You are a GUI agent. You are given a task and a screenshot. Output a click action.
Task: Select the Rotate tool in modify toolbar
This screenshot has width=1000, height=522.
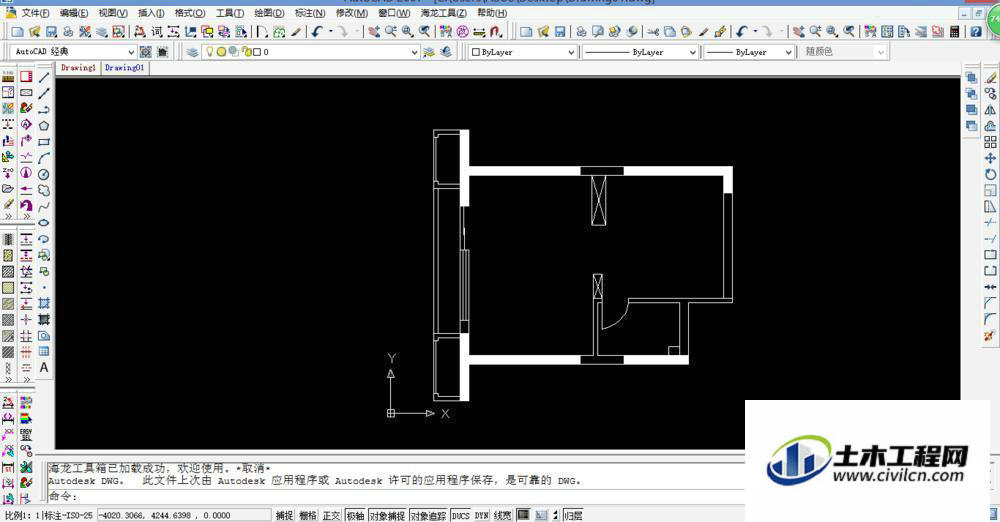pos(990,174)
